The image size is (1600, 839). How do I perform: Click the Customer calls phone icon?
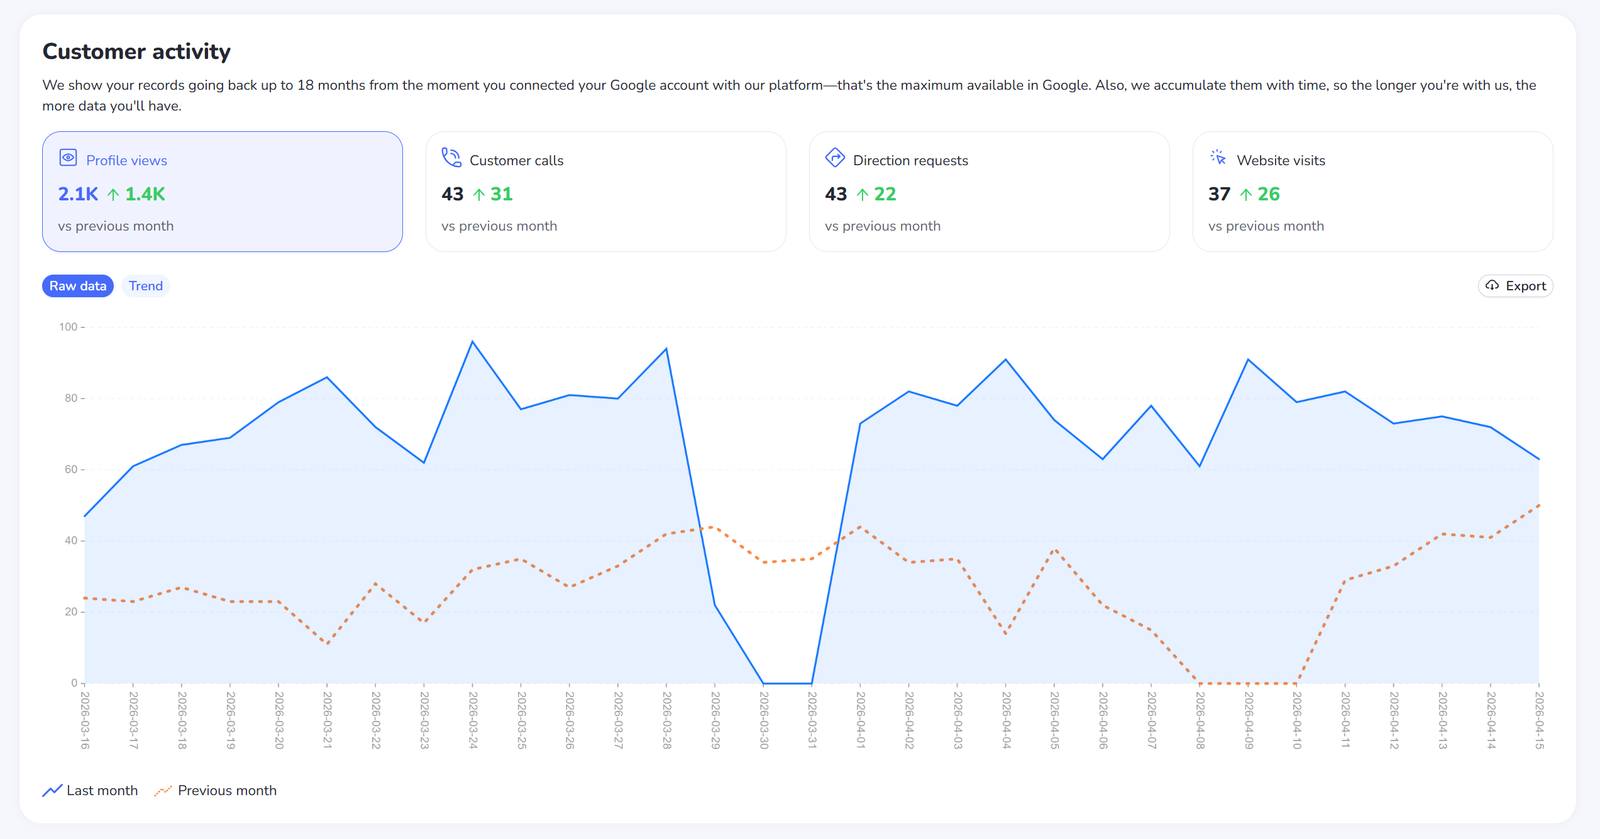pyautogui.click(x=451, y=158)
